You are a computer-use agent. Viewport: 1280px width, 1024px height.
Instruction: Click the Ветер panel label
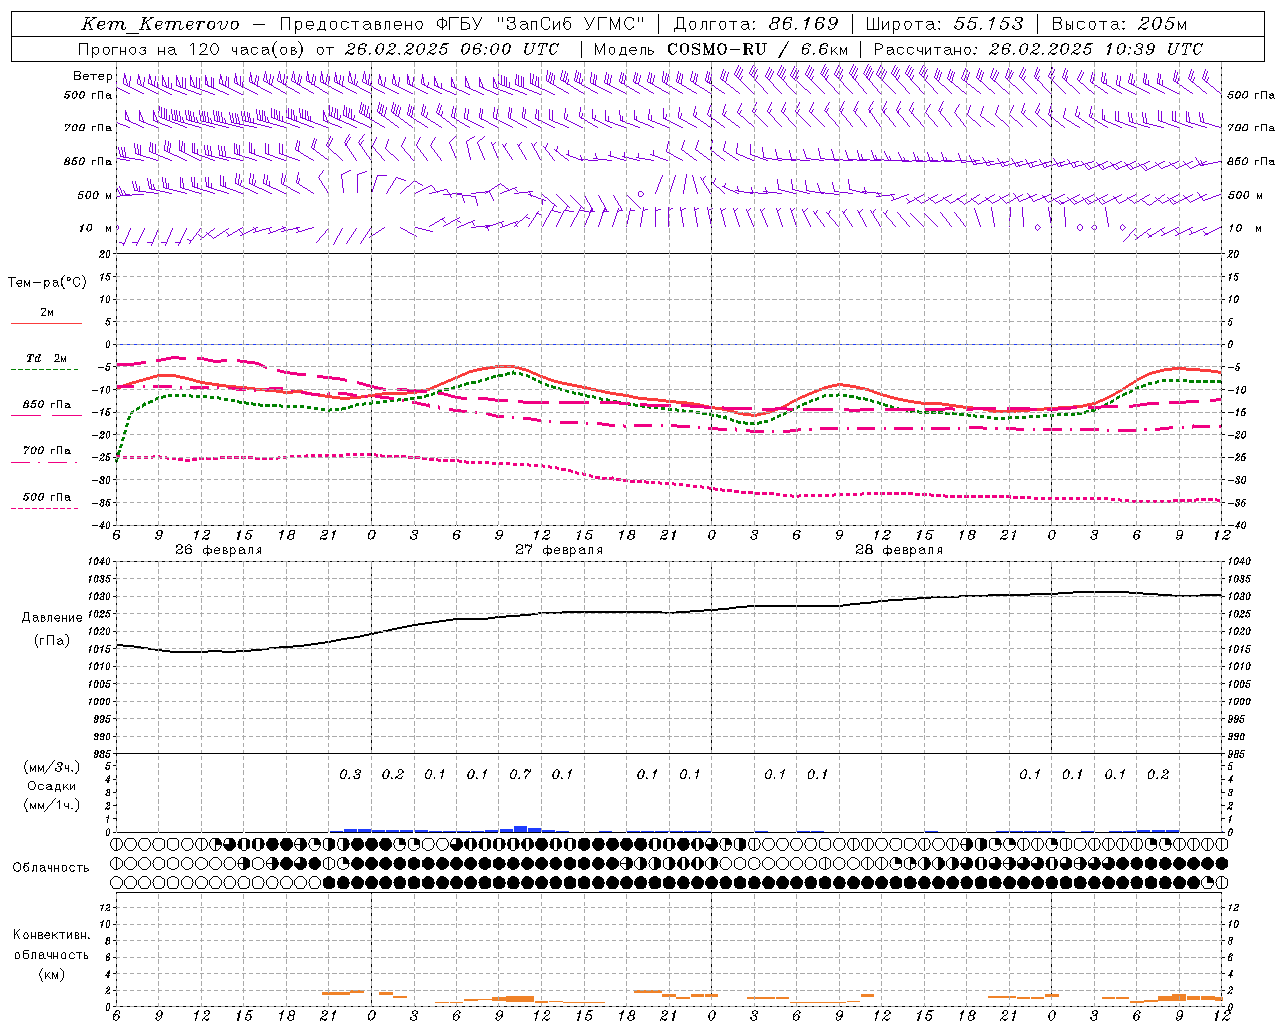tap(92, 76)
